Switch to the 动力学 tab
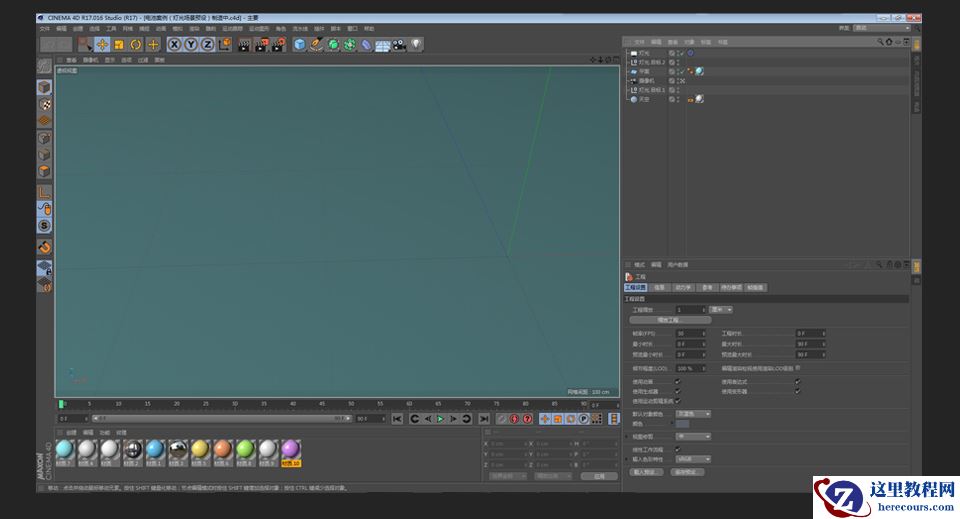The image size is (960, 519). pyautogui.click(x=683, y=287)
